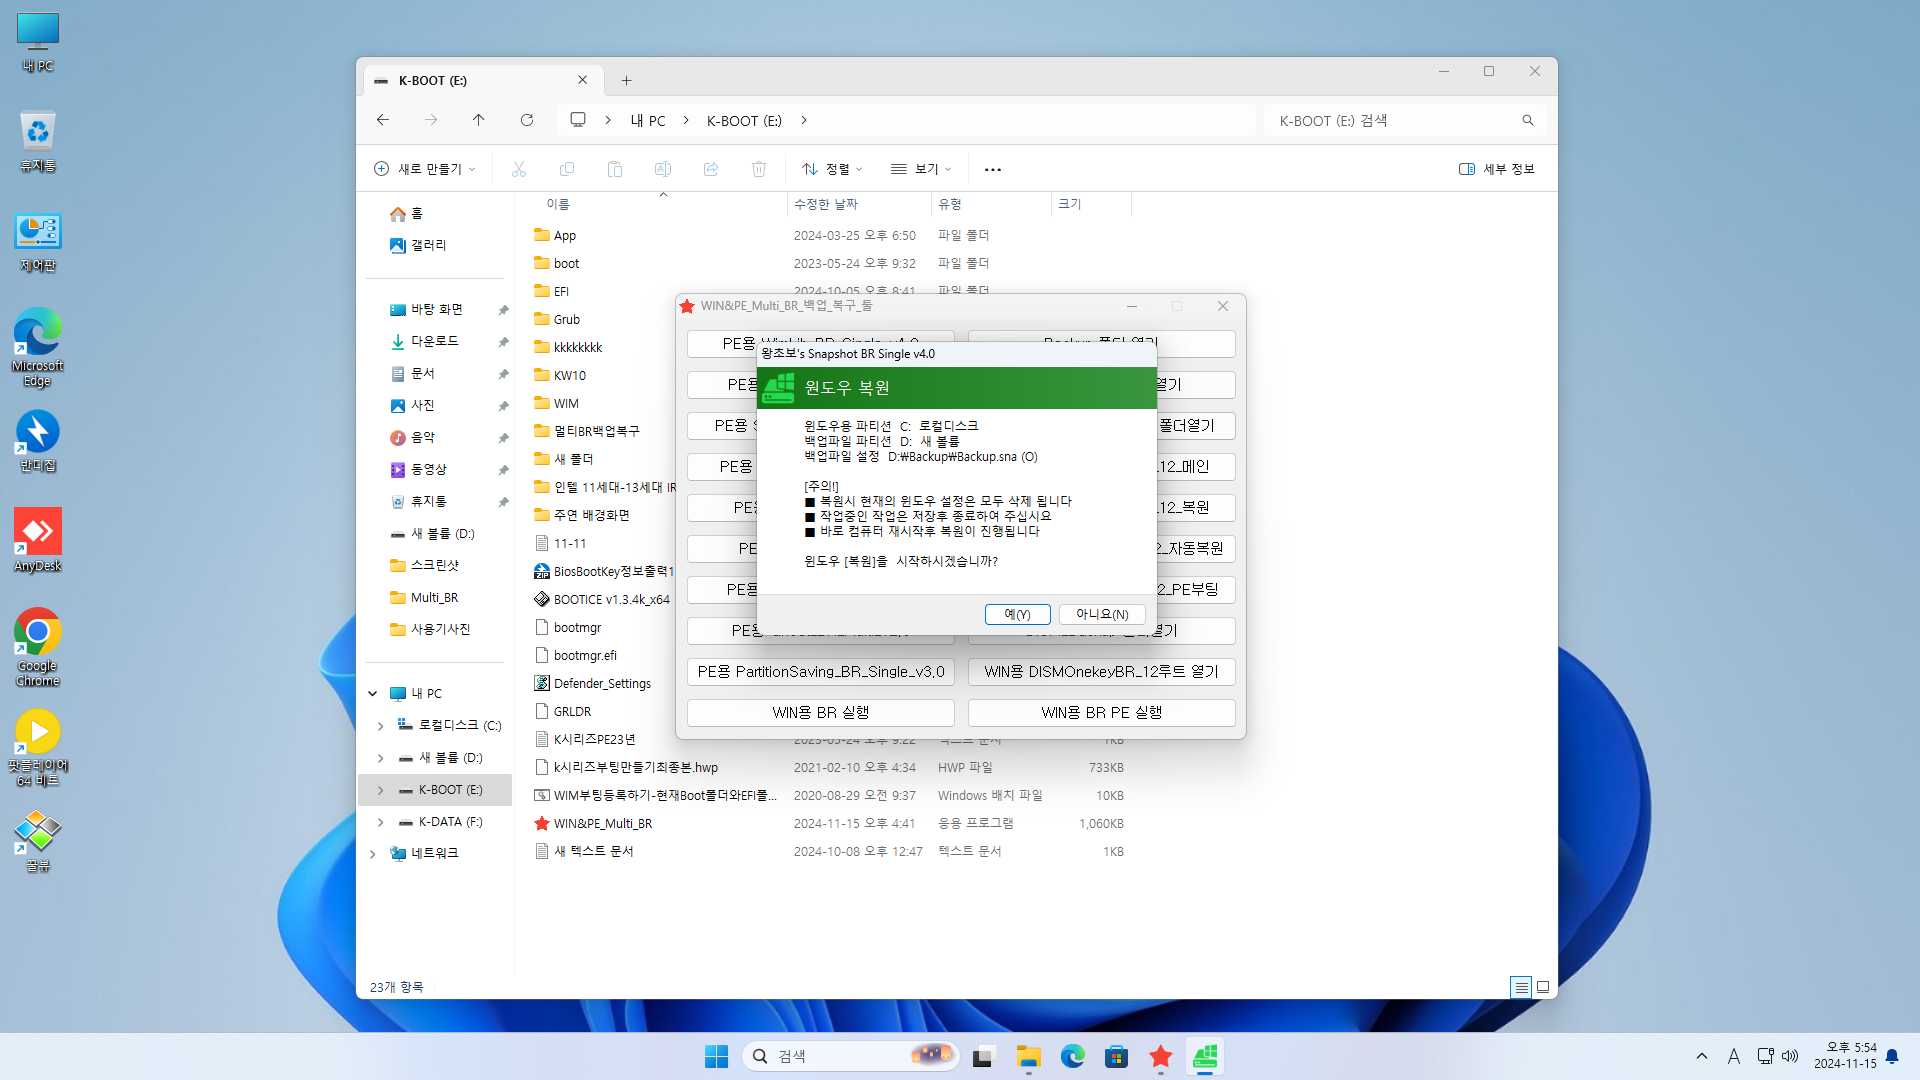Open 홈 in navigation pane
This screenshot has height=1080, width=1920.
pos(407,213)
